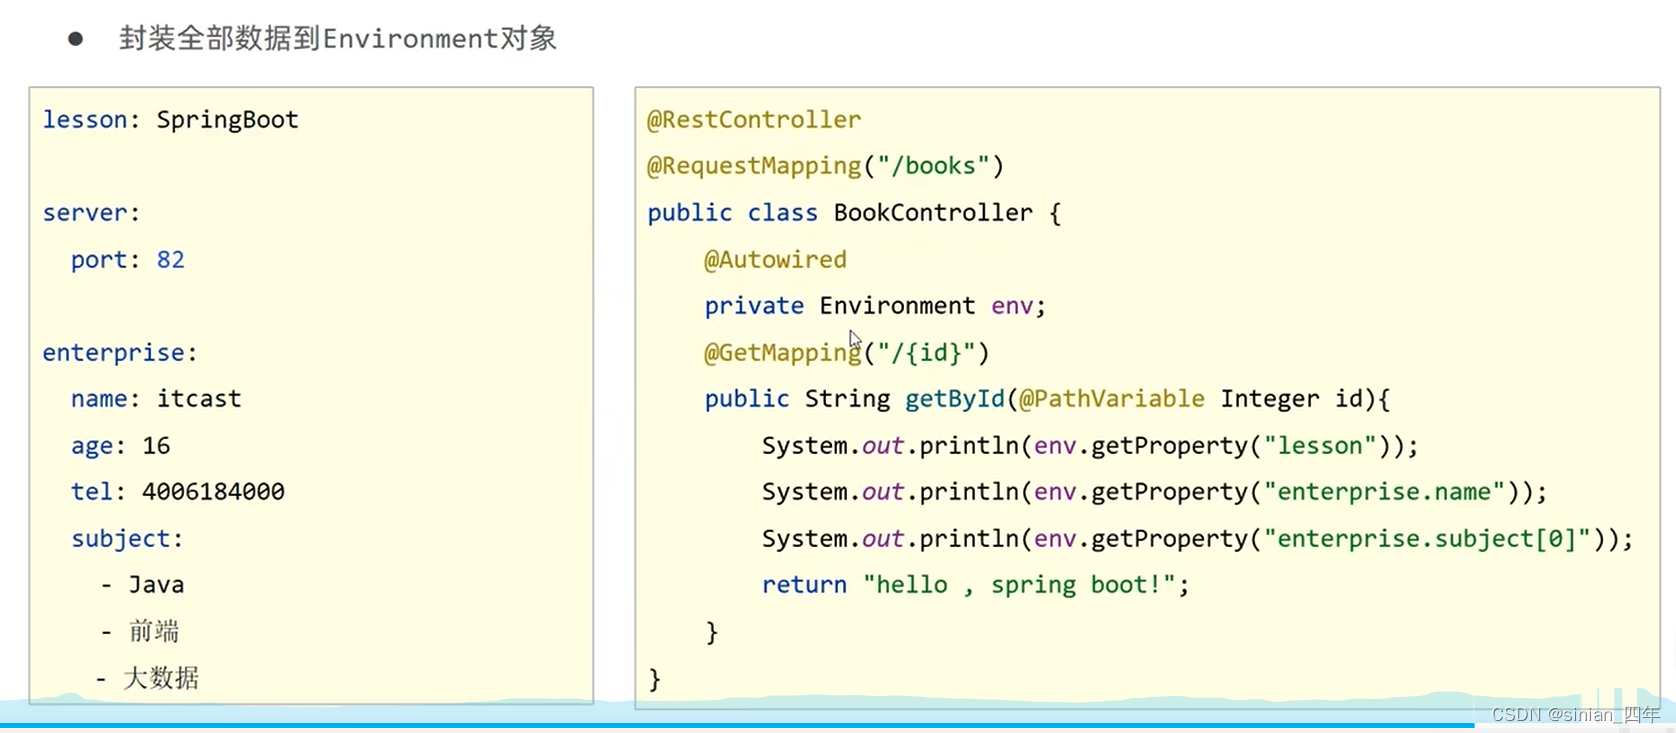The image size is (1676, 733).
Task: Click the 'public String getById' method signature
Action: 1047,399
